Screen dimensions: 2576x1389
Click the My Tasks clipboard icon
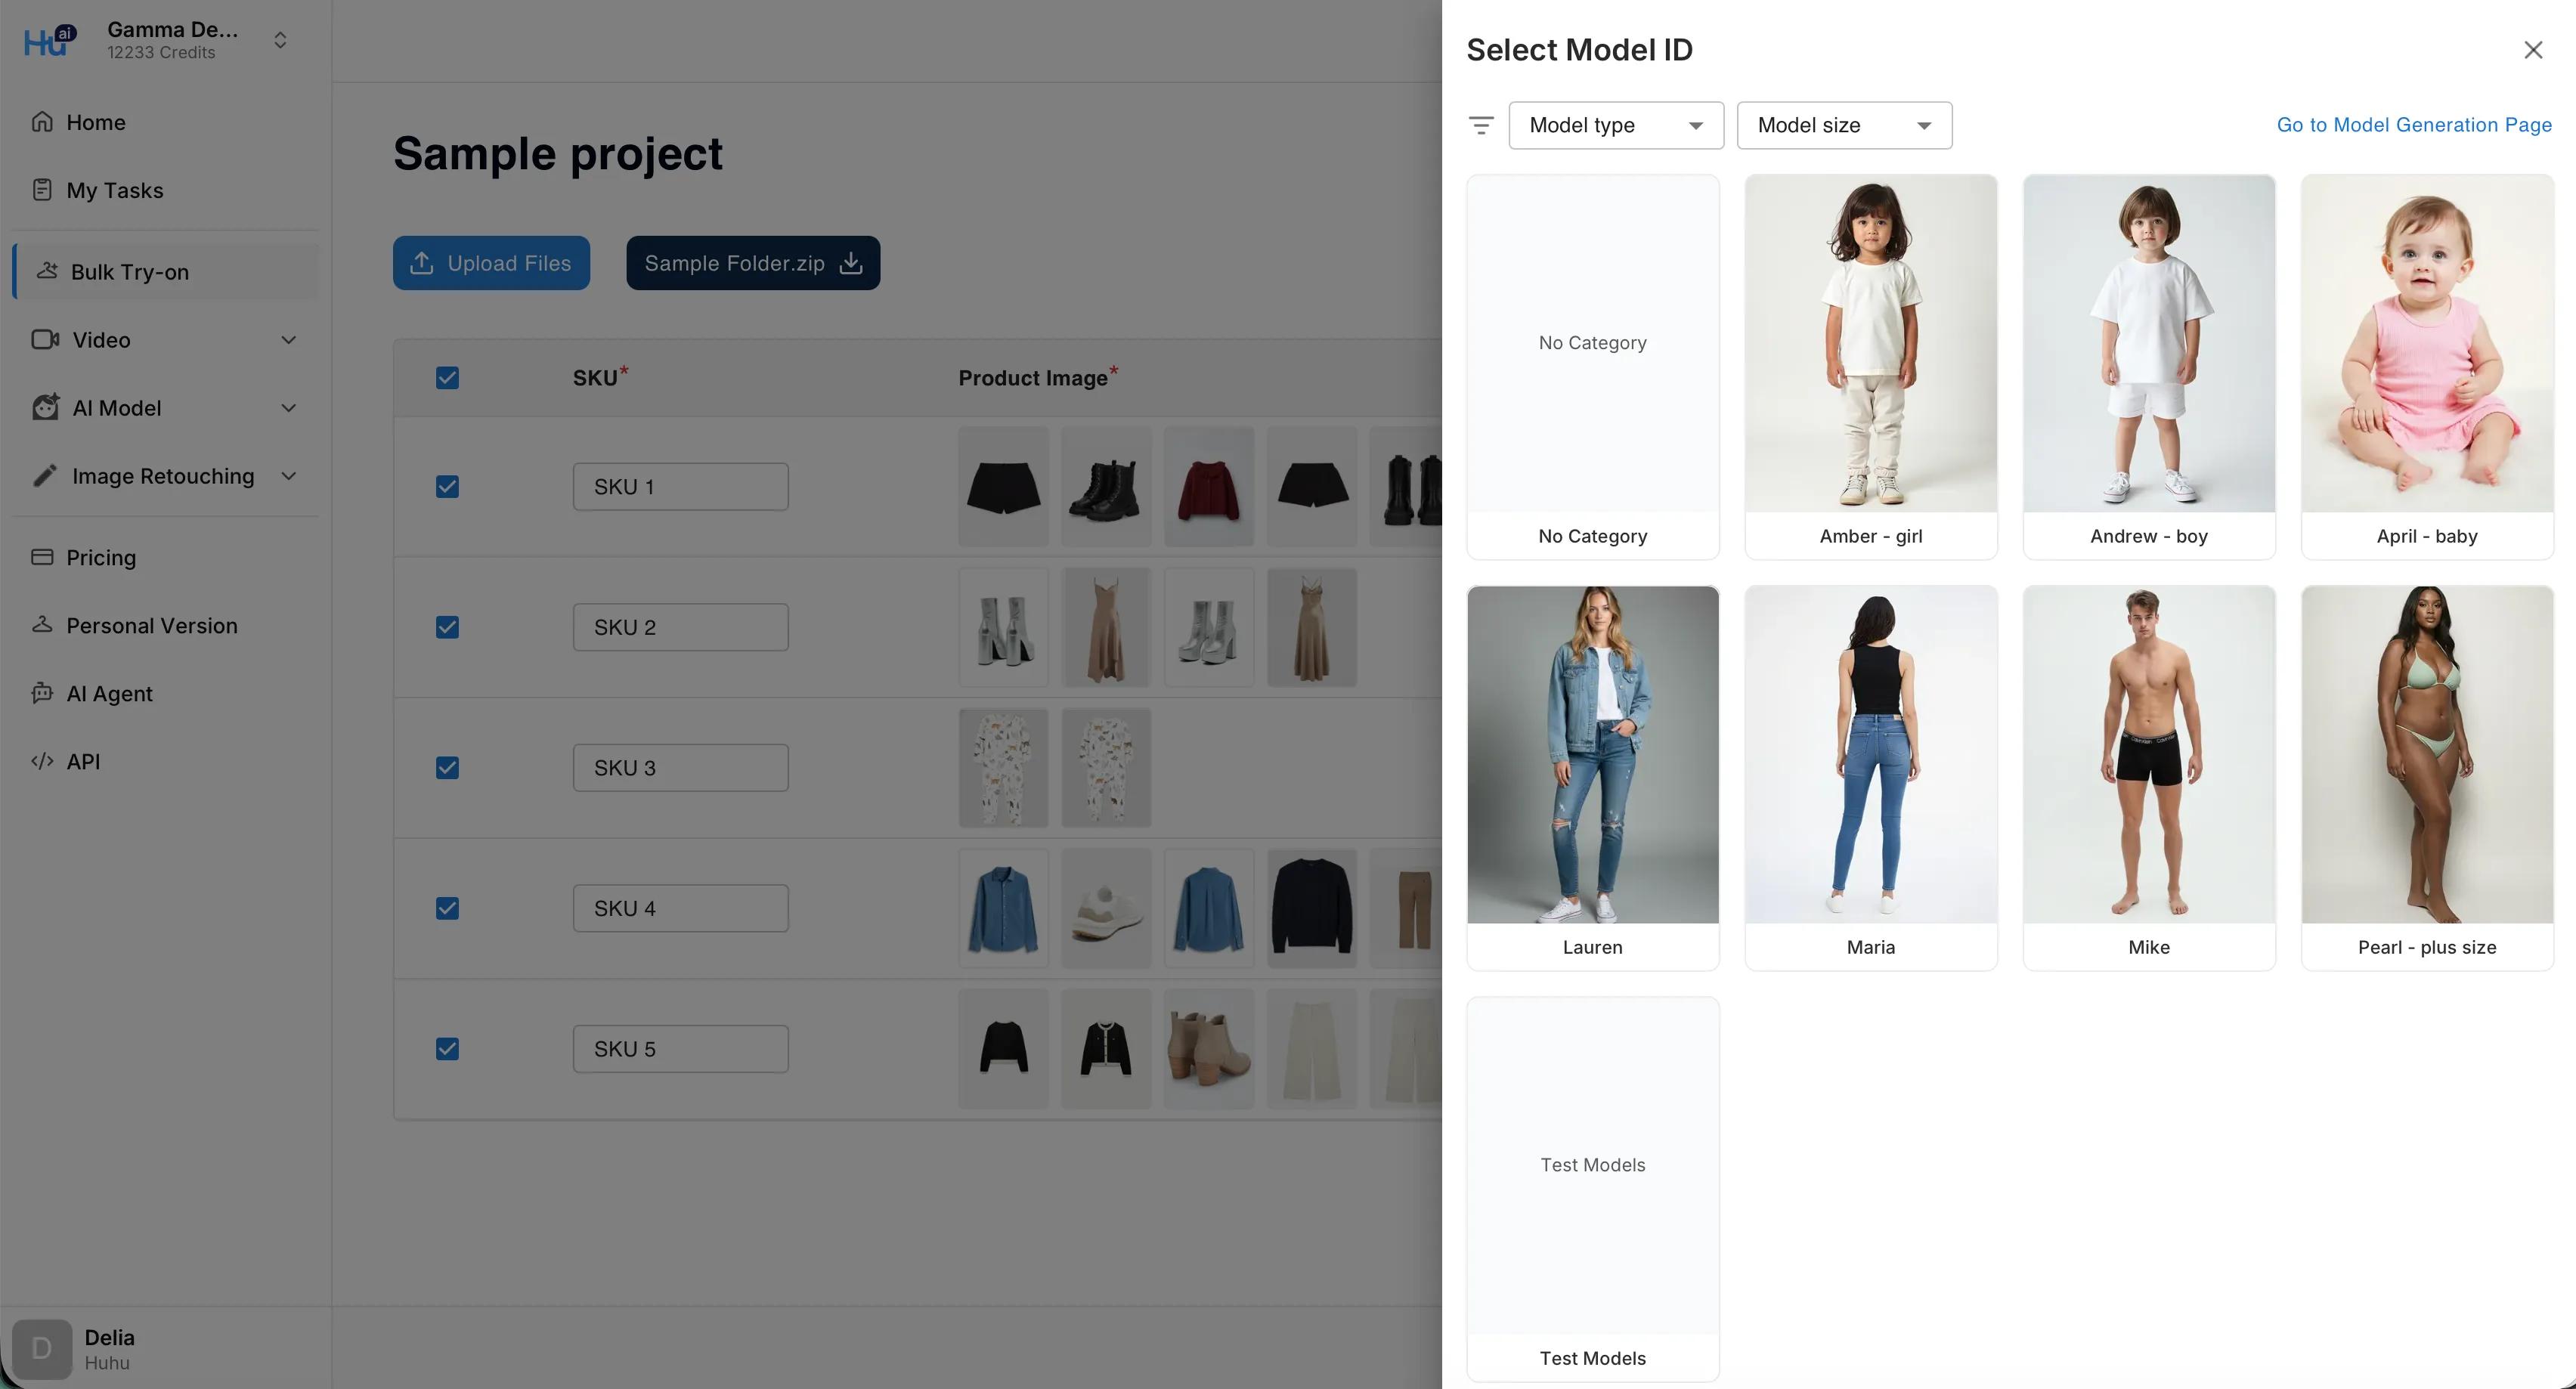[42, 190]
